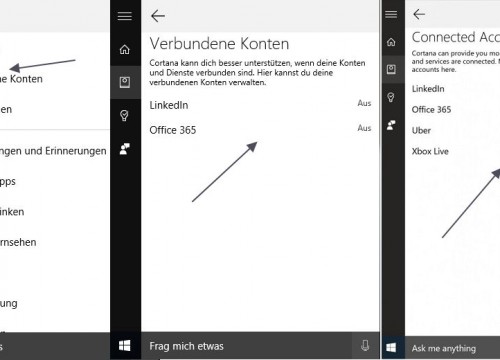This screenshot has width=500, height=360.
Task: Click Aus status next to Office 365
Action: [364, 128]
